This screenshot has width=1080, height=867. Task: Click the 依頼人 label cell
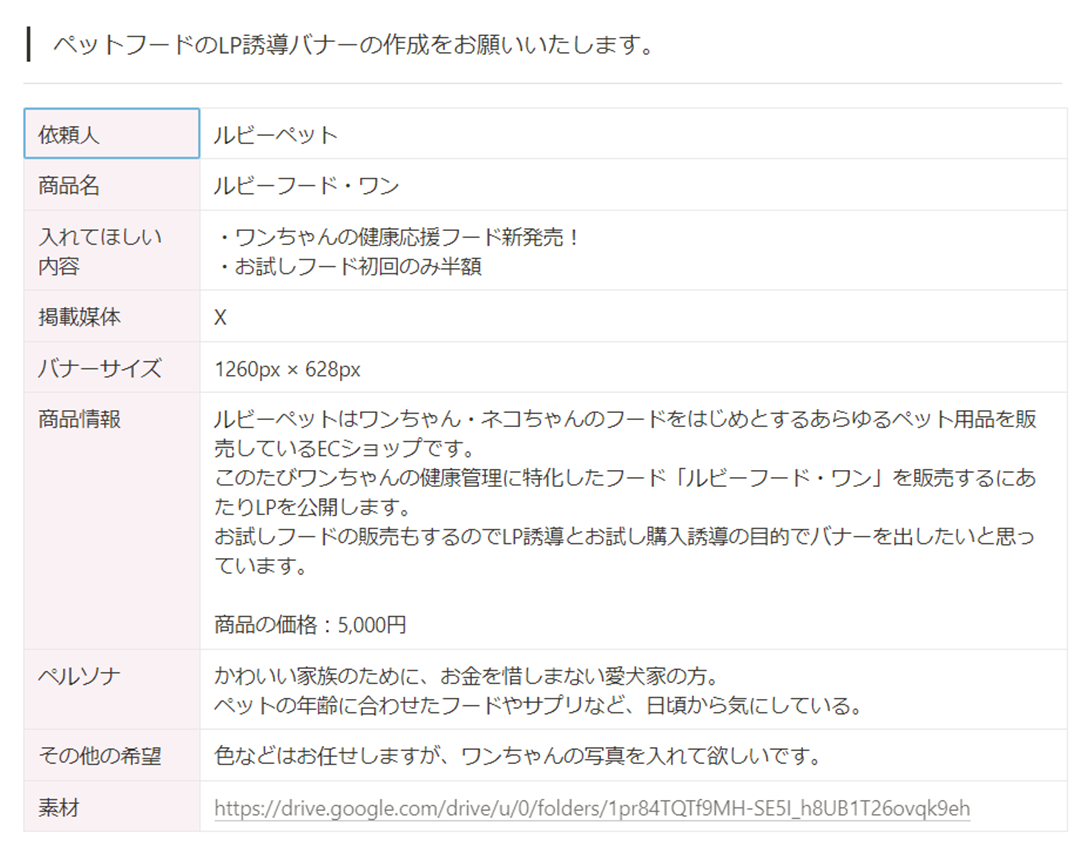pos(111,134)
